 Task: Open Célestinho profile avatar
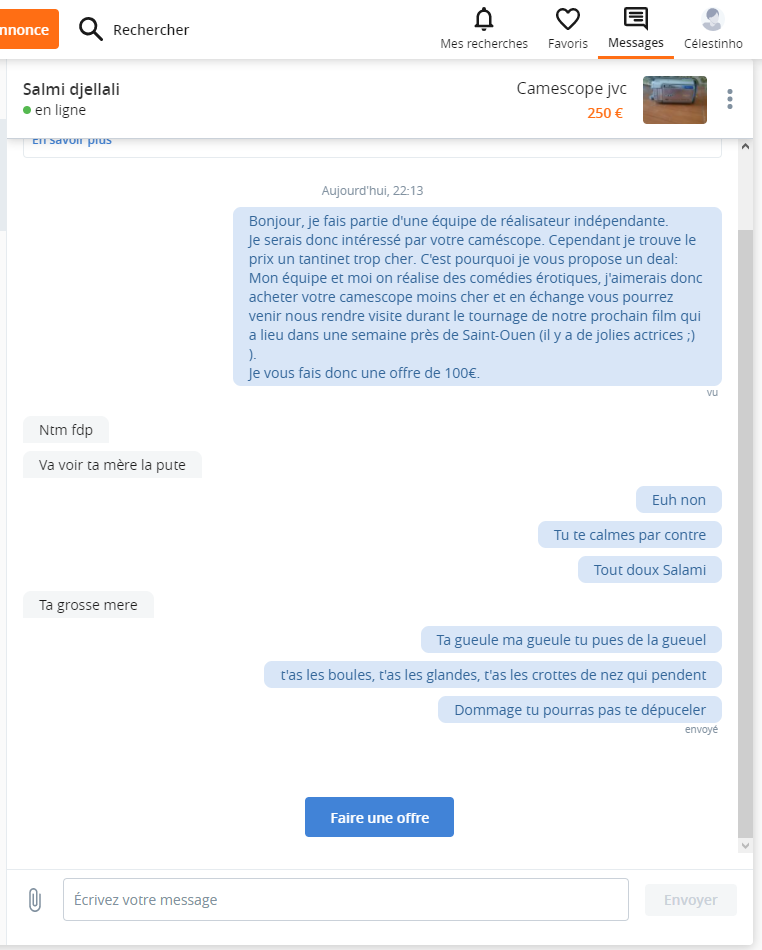coord(713,19)
